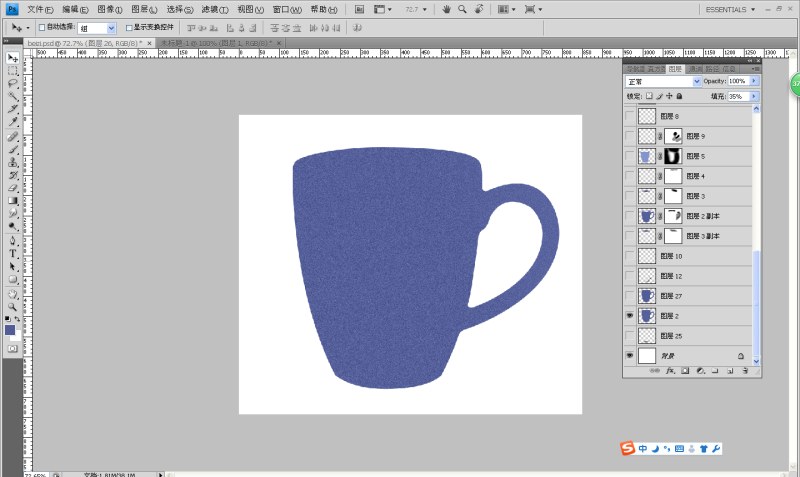Viewport: 800px width, 477px height.
Task: Select the Lasso tool
Action: 13,84
